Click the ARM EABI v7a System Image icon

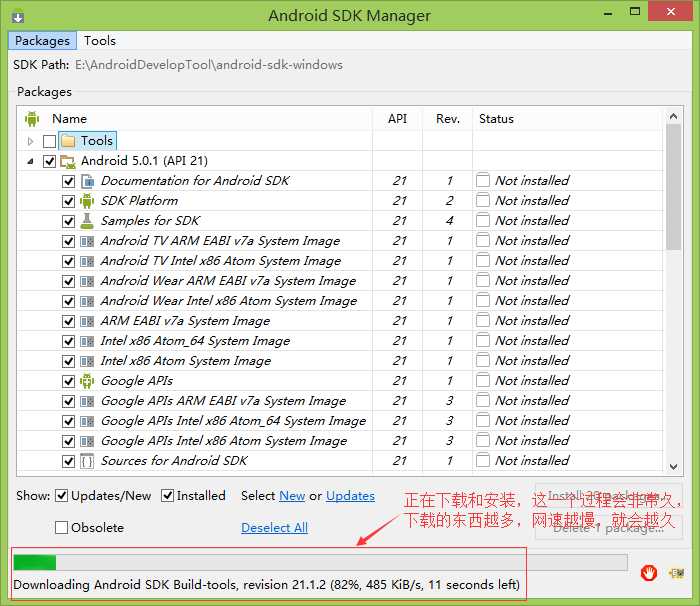click(88, 321)
